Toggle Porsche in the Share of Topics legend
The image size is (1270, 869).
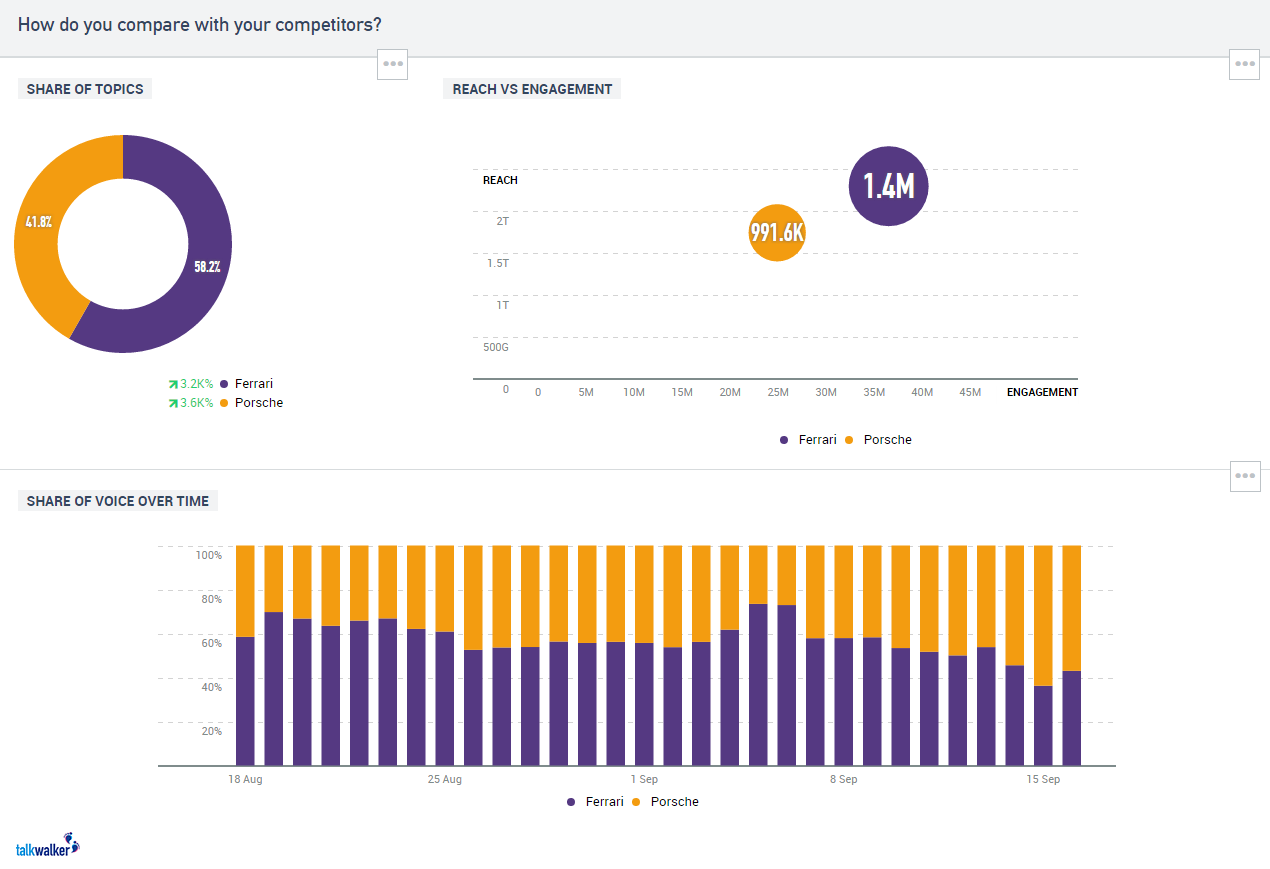(x=251, y=403)
